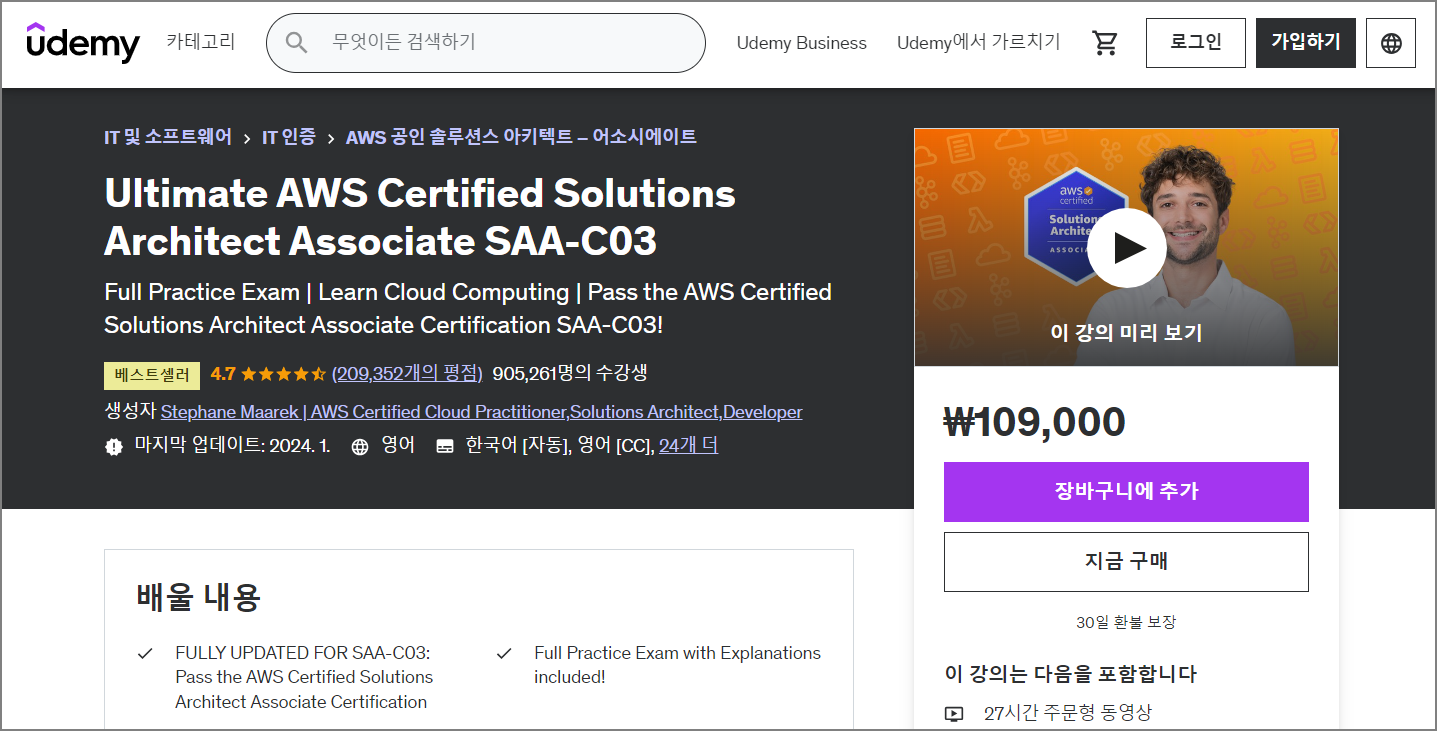Focus the 무엇이든 검색하기 search field
This screenshot has width=1437, height=731.
click(x=486, y=43)
